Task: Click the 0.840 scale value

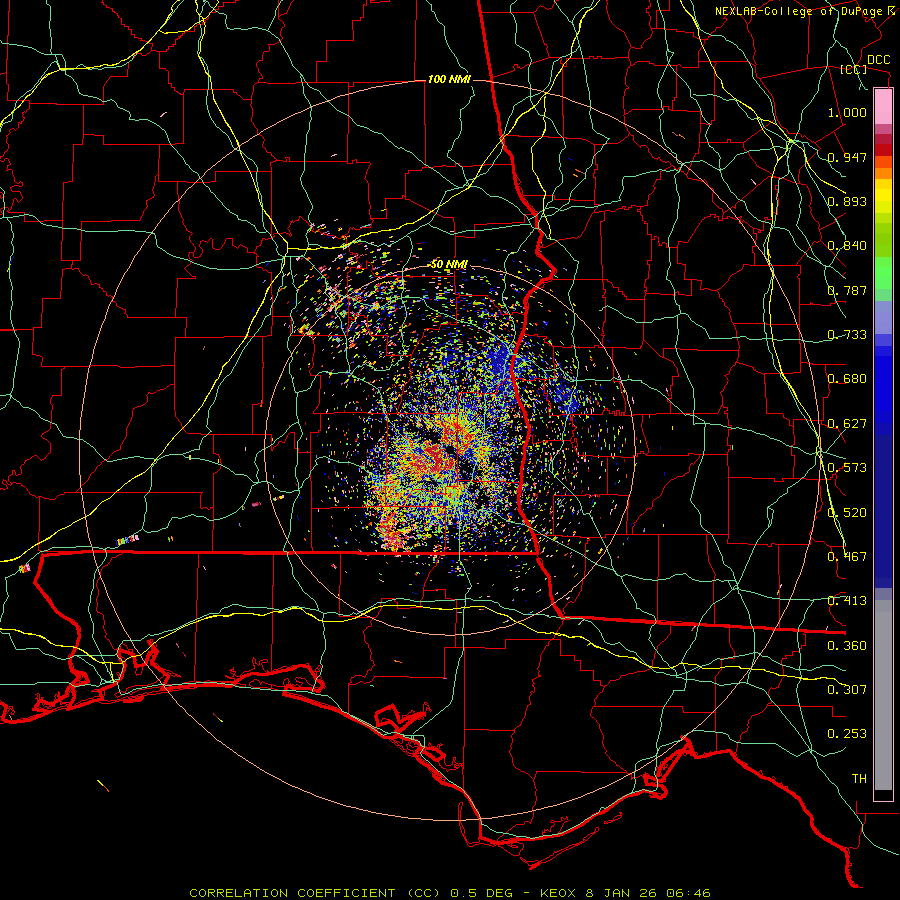Action: coord(847,246)
